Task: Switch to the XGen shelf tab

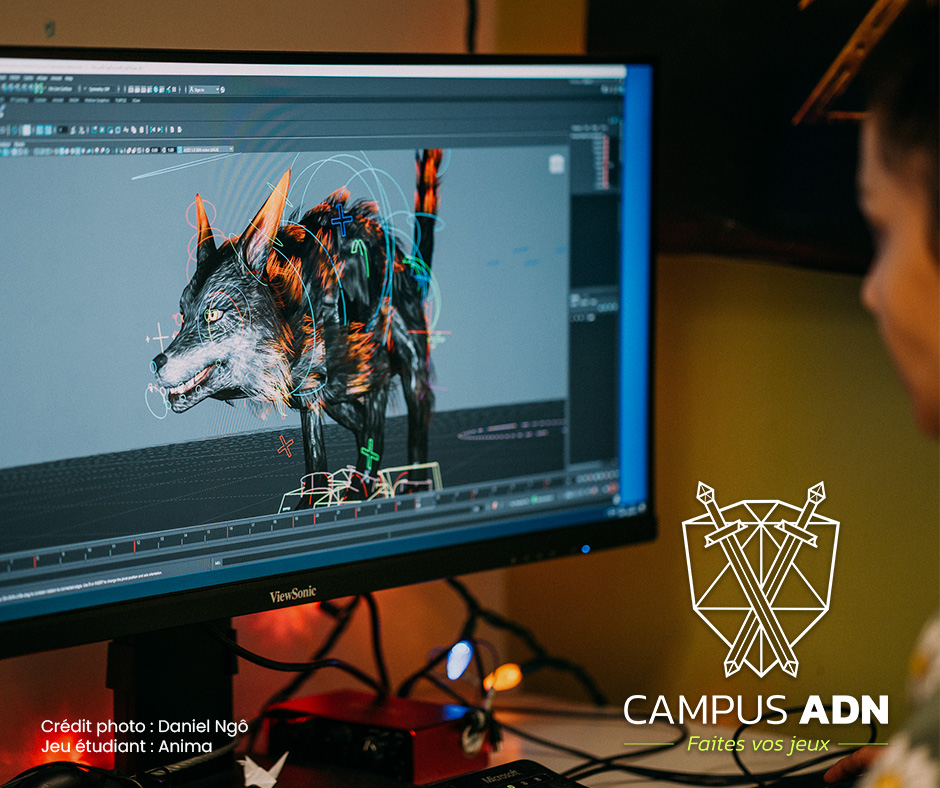Action: [136, 100]
